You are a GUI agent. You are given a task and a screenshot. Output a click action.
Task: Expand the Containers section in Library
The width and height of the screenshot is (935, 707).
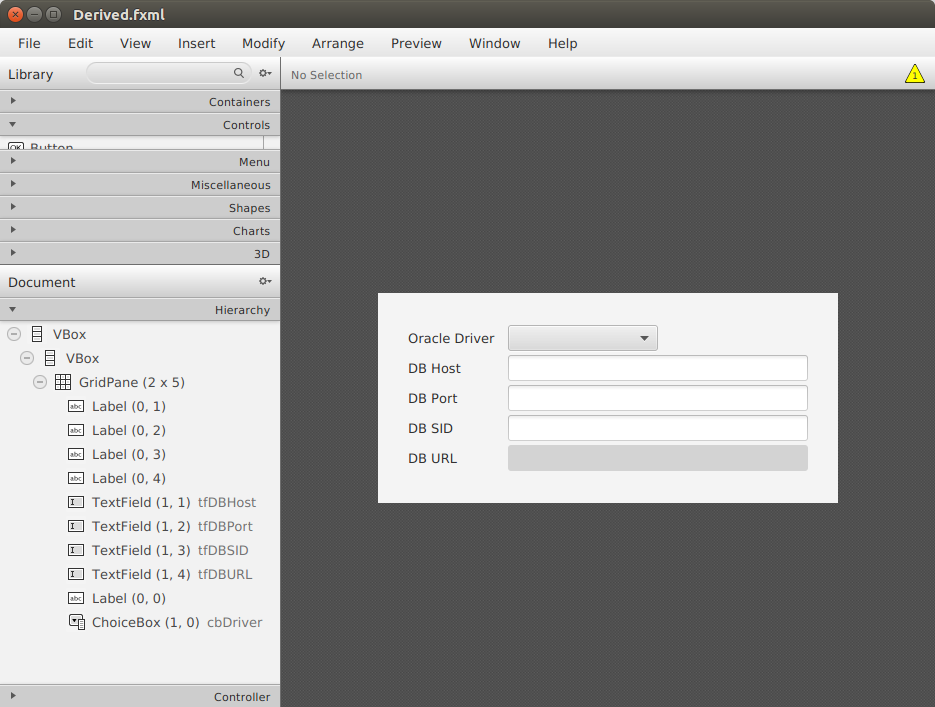(13, 100)
